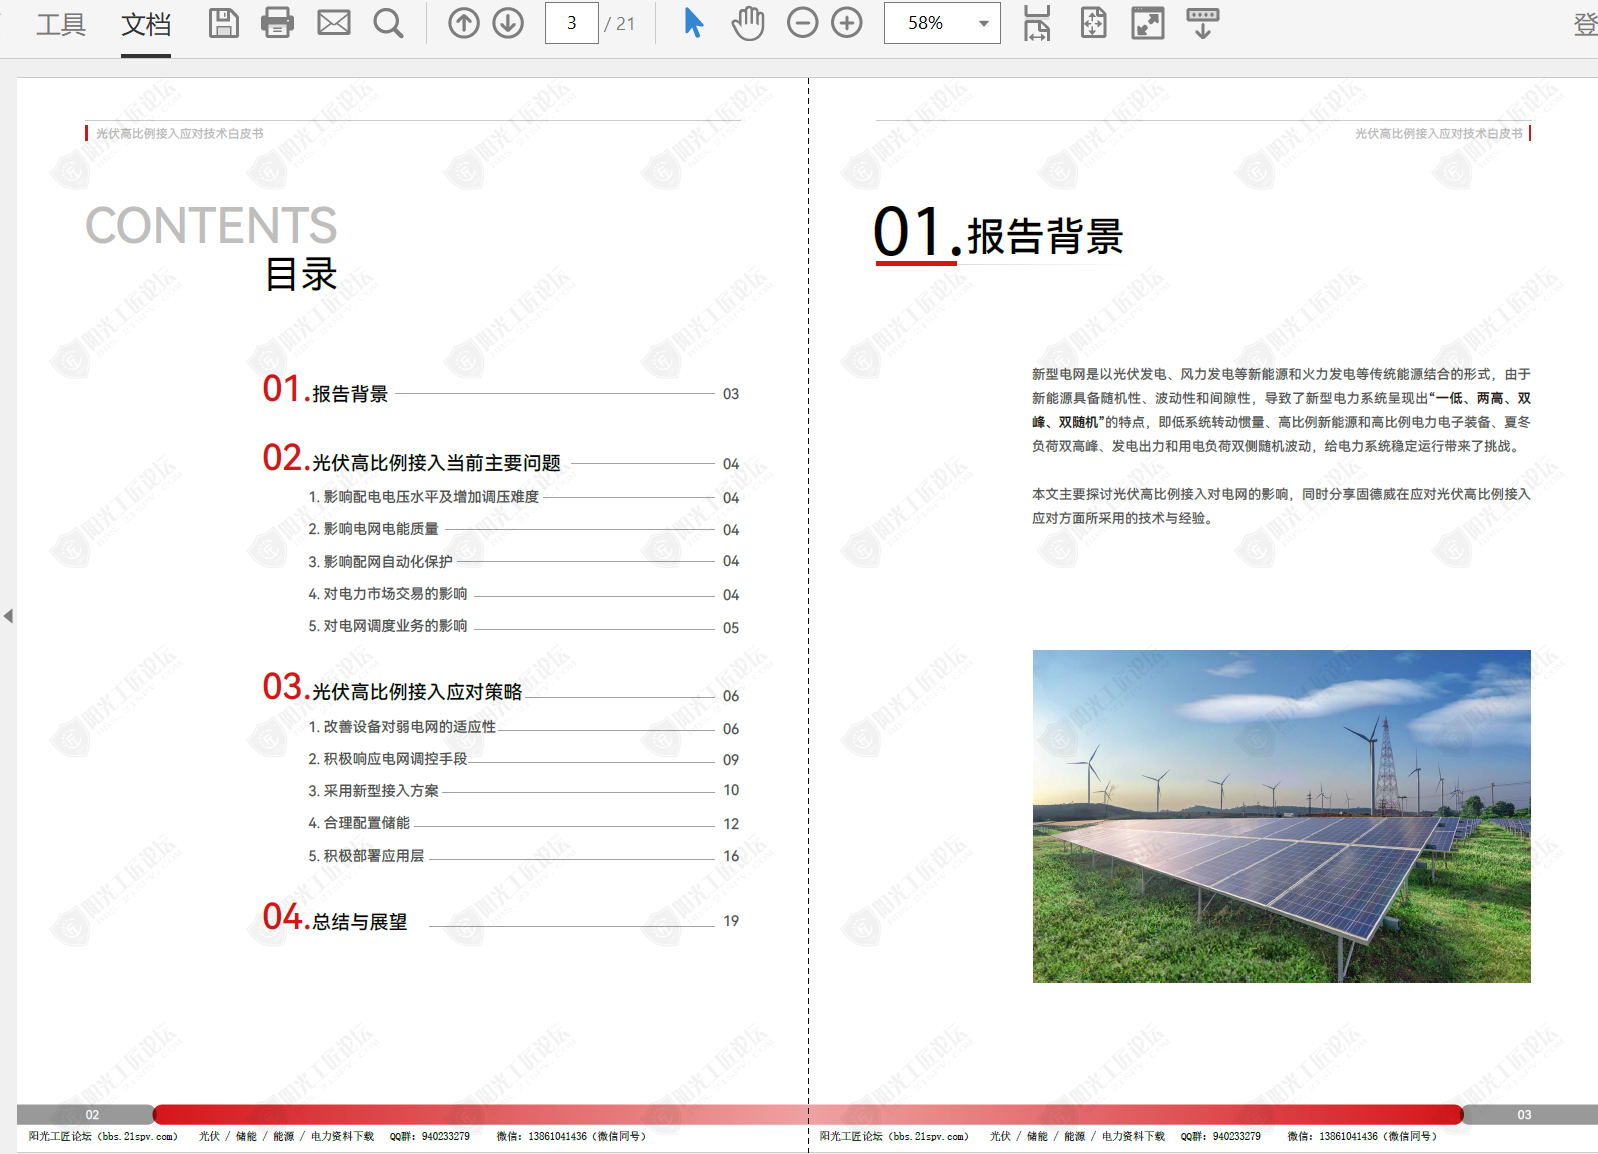Print the document

(277, 23)
